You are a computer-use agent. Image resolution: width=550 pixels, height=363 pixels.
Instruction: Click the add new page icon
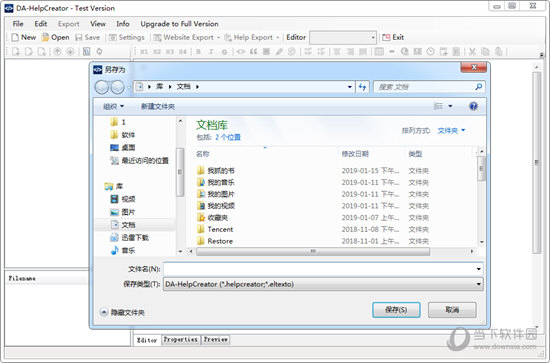point(16,52)
